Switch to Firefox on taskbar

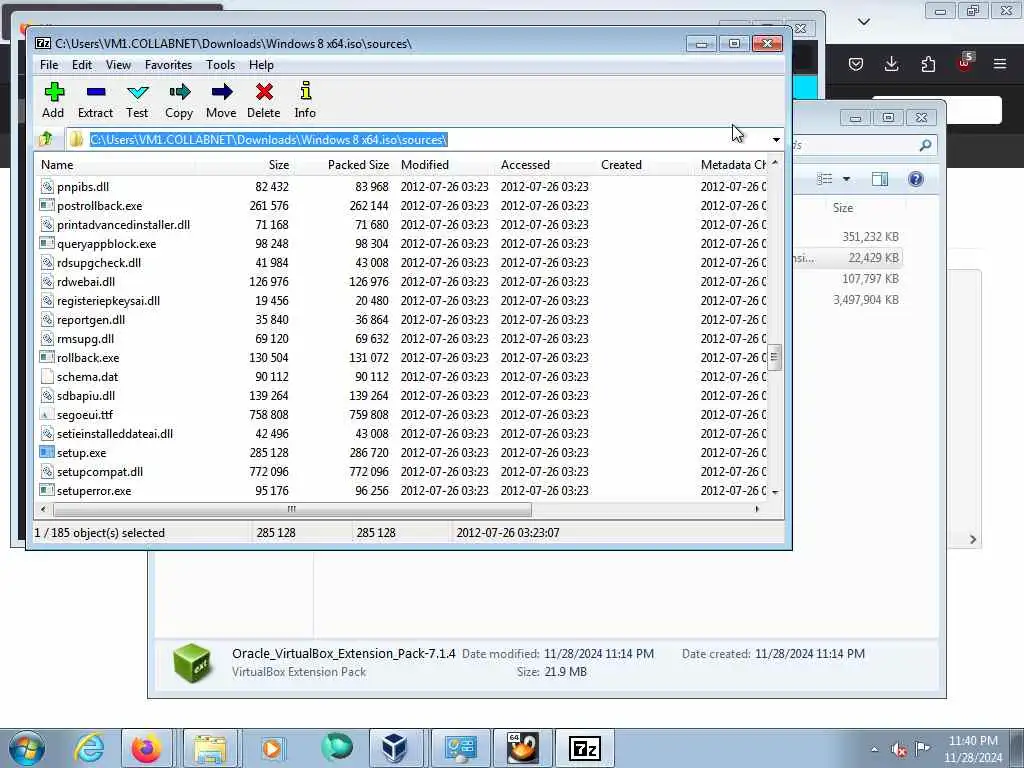point(146,748)
